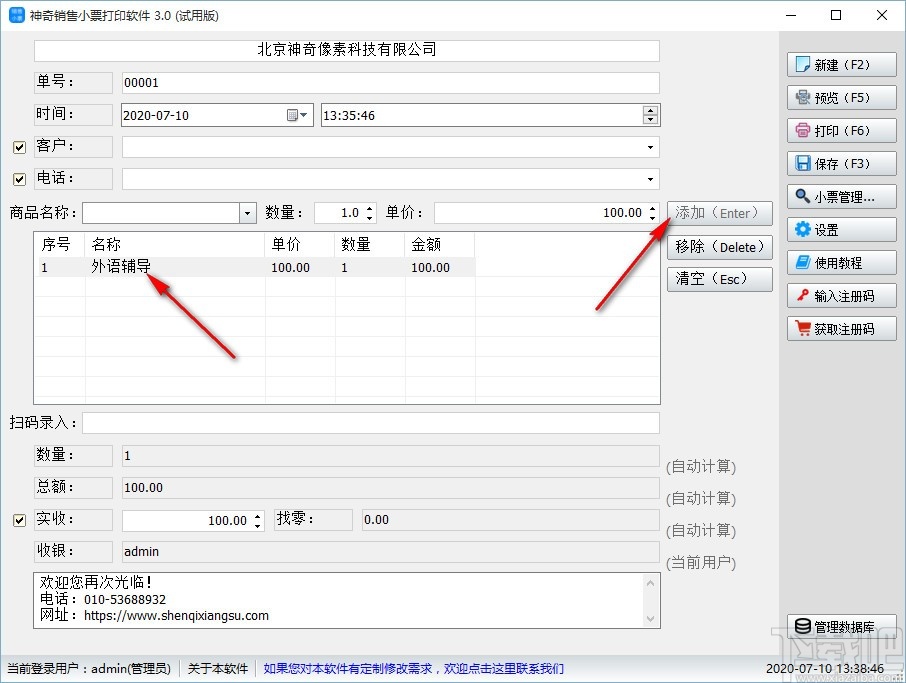Maximize the application window
Screen dimensions: 906x683
(836, 15)
